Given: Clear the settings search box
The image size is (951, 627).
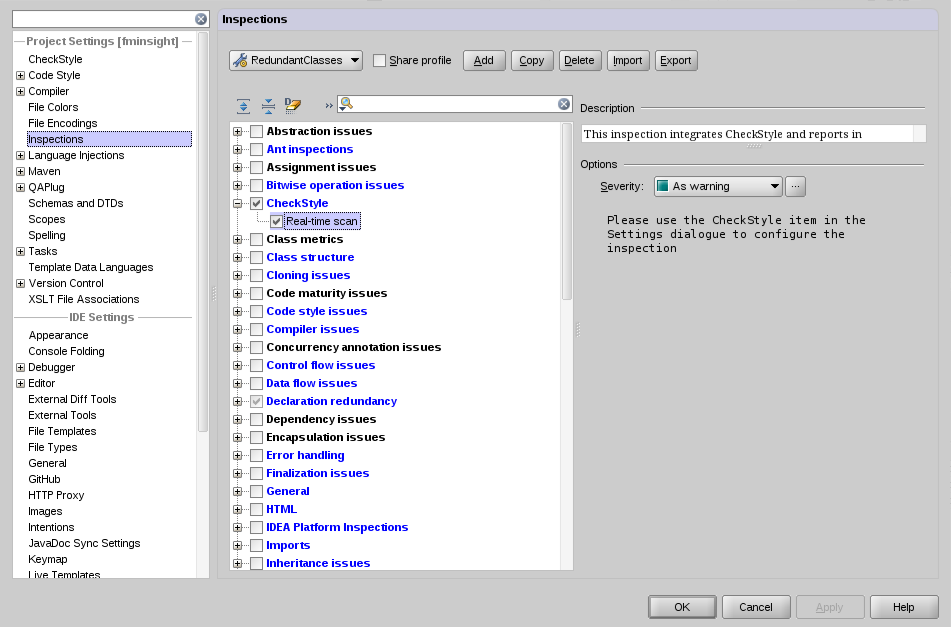Looking at the screenshot, I should (x=201, y=19).
